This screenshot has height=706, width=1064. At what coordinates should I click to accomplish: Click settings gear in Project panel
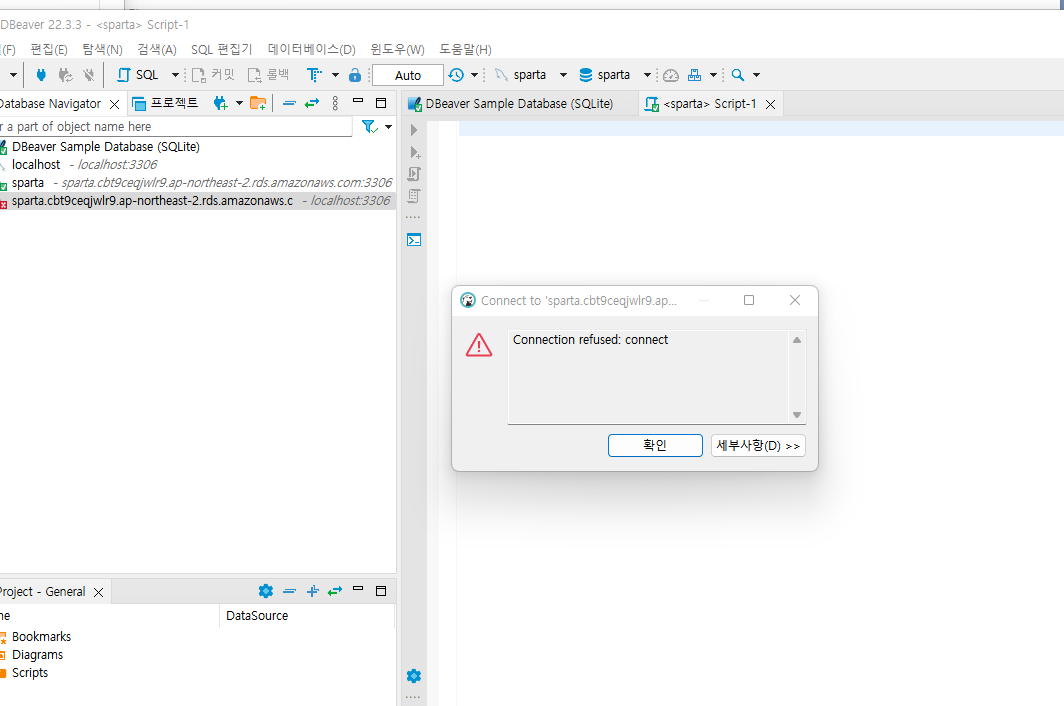(x=266, y=591)
